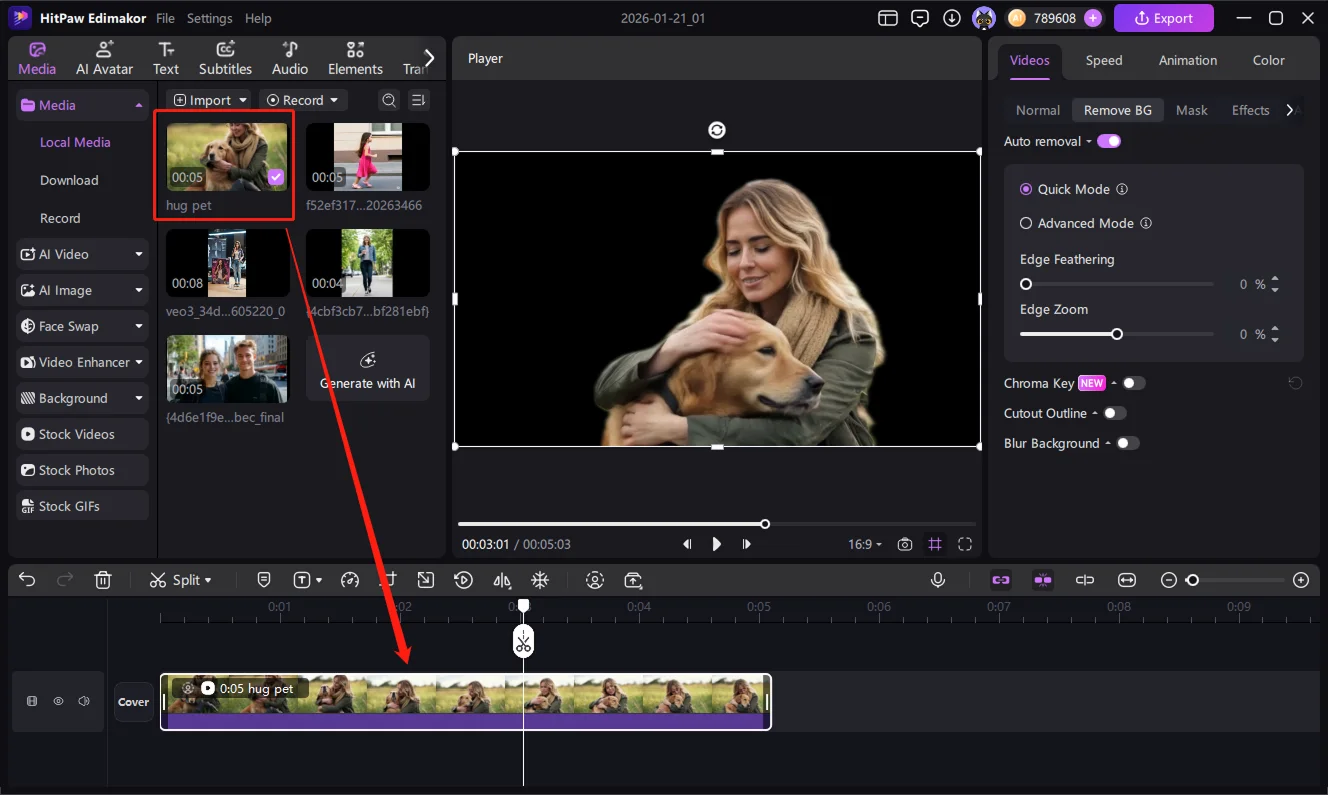The height and width of the screenshot is (795, 1328).
Task: Select the Advanced Mode radio button
Action: click(1026, 223)
